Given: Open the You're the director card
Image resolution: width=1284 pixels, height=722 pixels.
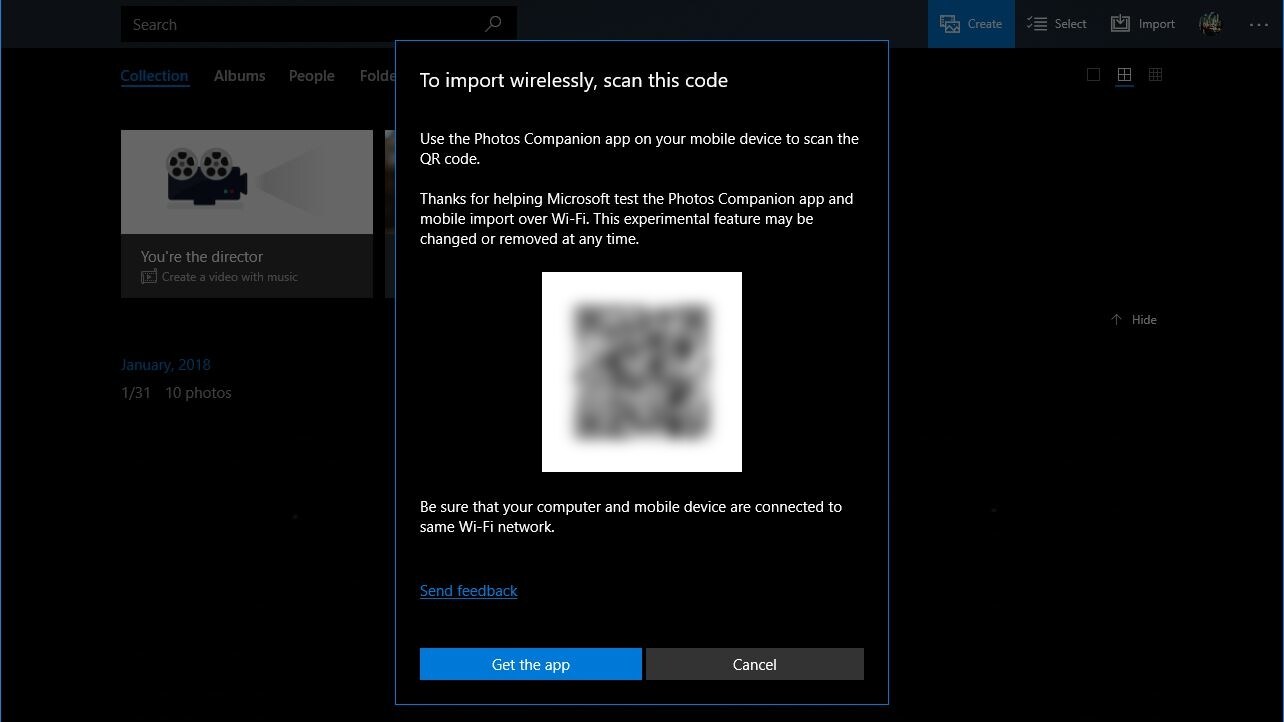Looking at the screenshot, I should 247,214.
